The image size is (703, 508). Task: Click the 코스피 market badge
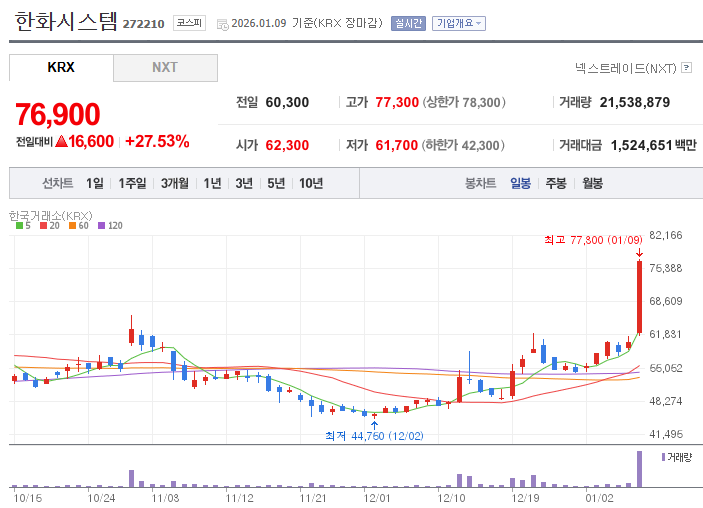click(189, 23)
